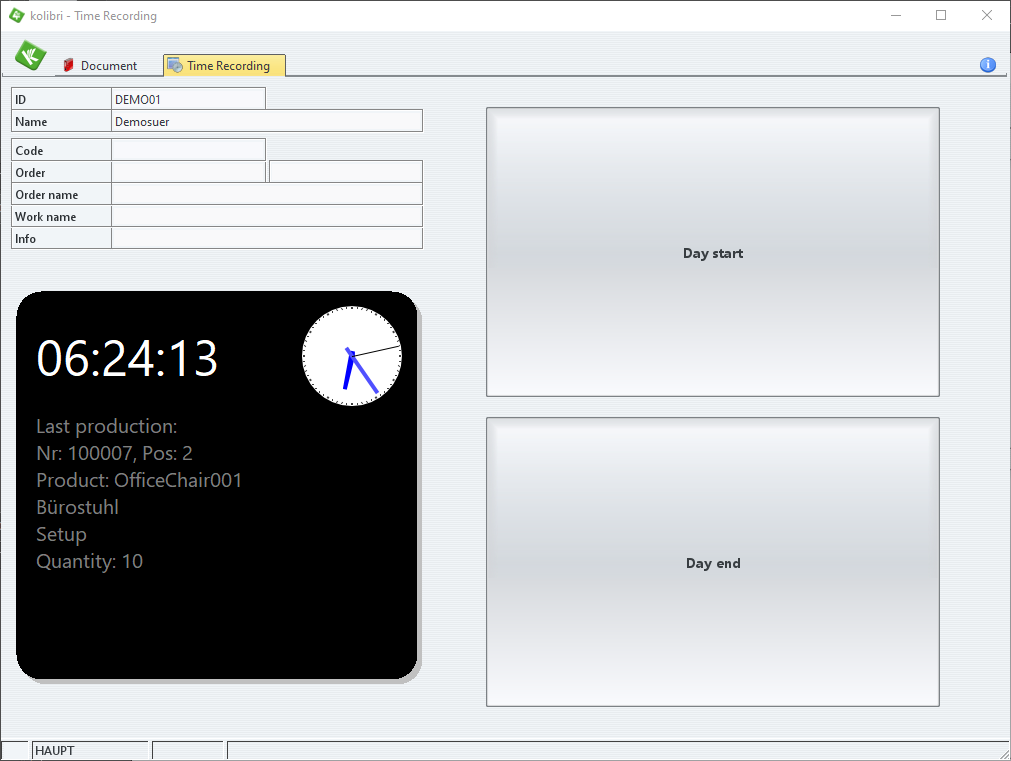The image size is (1011, 761).
Task: Switch to the Document tab
Action: tap(100, 66)
